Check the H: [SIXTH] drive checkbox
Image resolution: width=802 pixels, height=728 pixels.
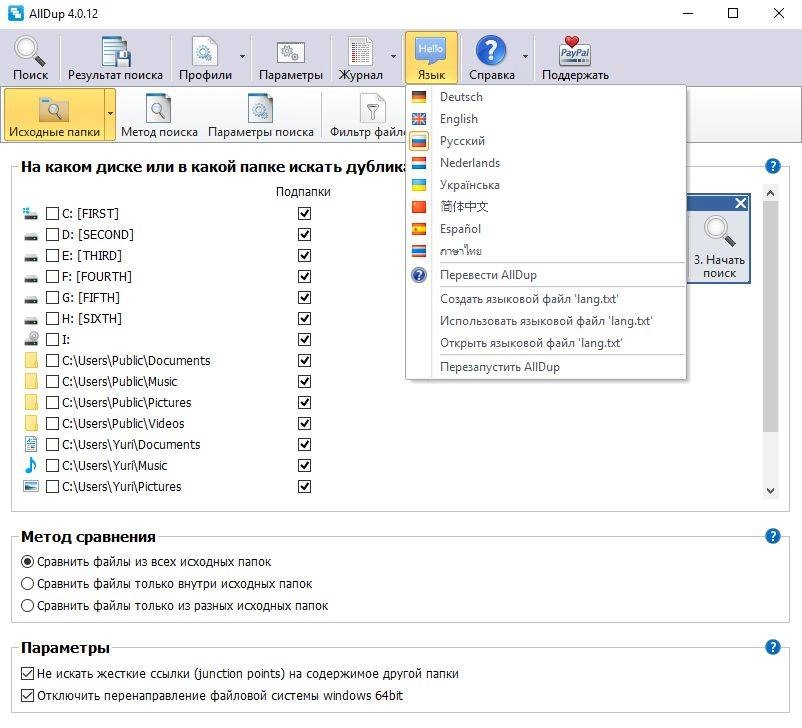(52, 318)
